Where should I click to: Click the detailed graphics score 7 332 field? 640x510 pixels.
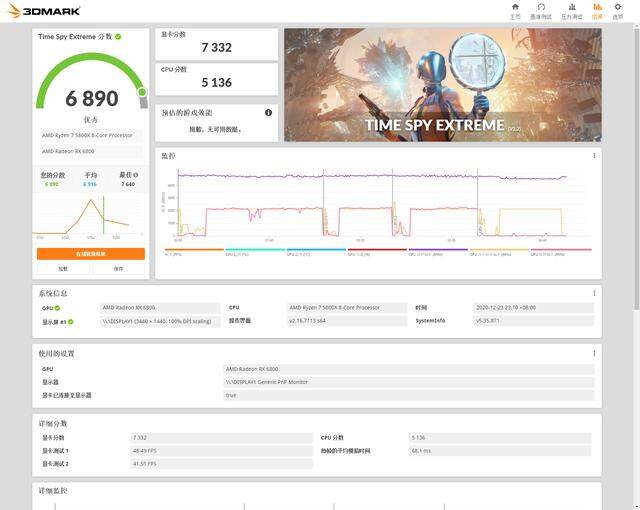pos(221,438)
